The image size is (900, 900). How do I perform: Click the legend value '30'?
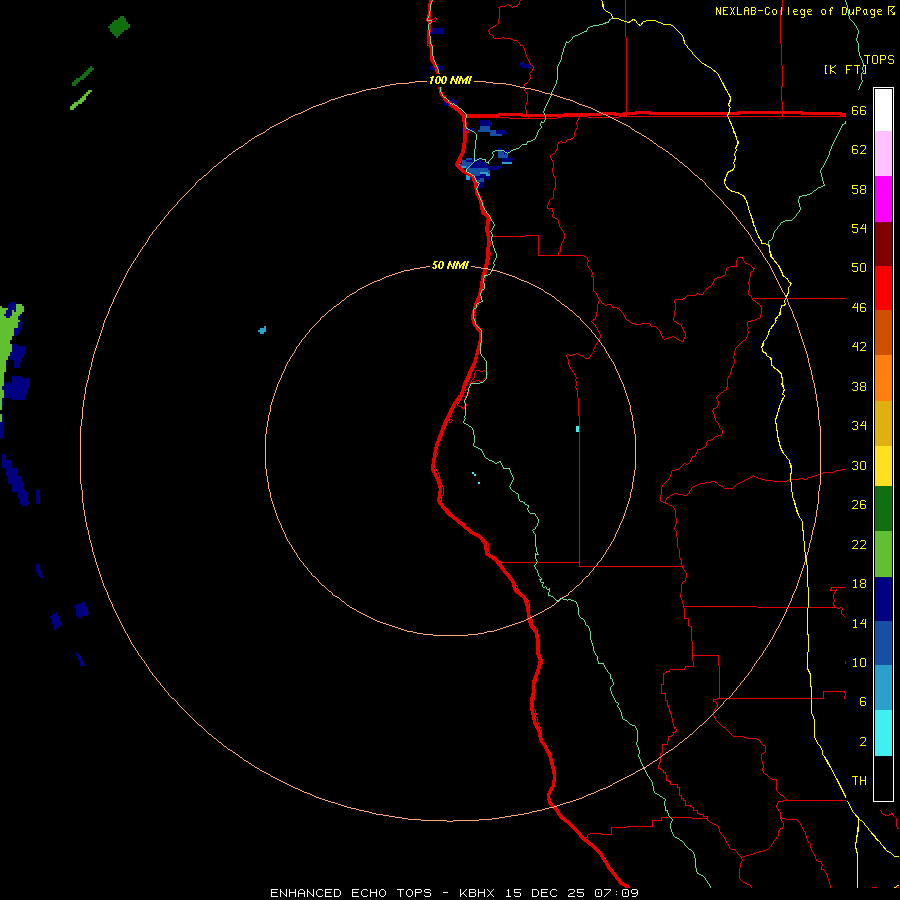point(859,465)
